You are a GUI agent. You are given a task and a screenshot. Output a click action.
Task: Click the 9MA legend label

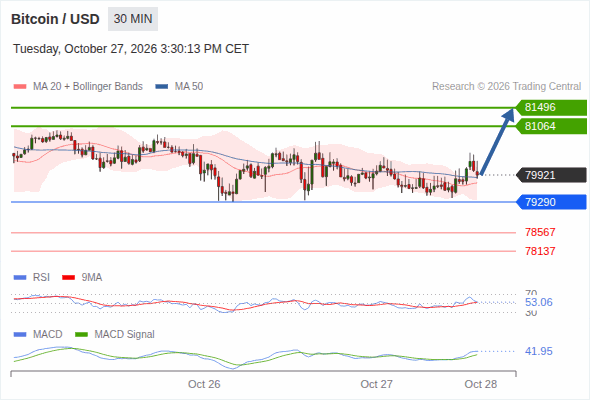coord(92,277)
